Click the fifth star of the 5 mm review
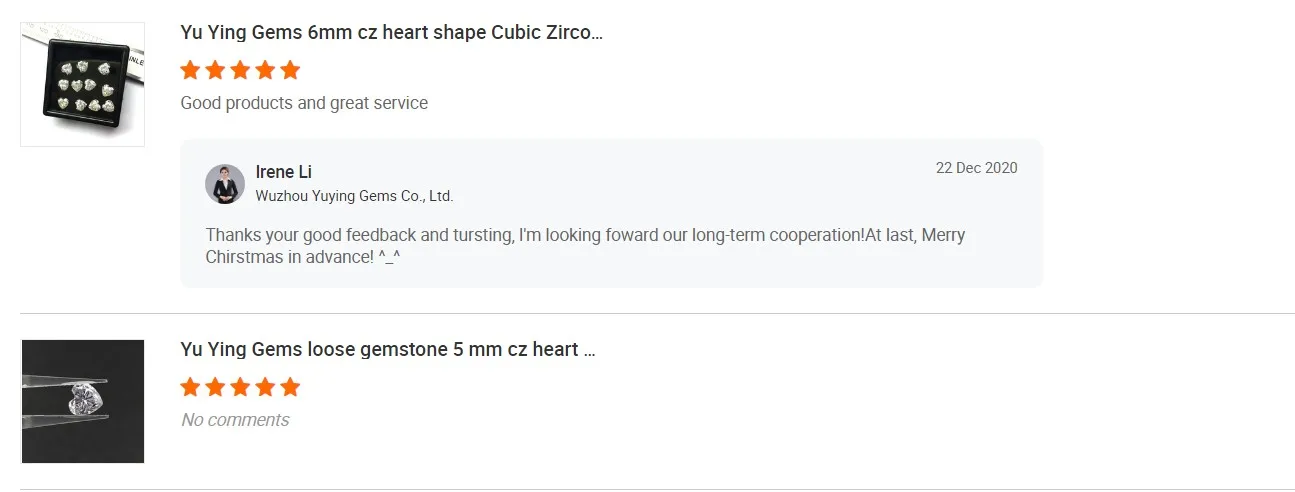Screen dimensions: 1295x492 (x=290, y=387)
